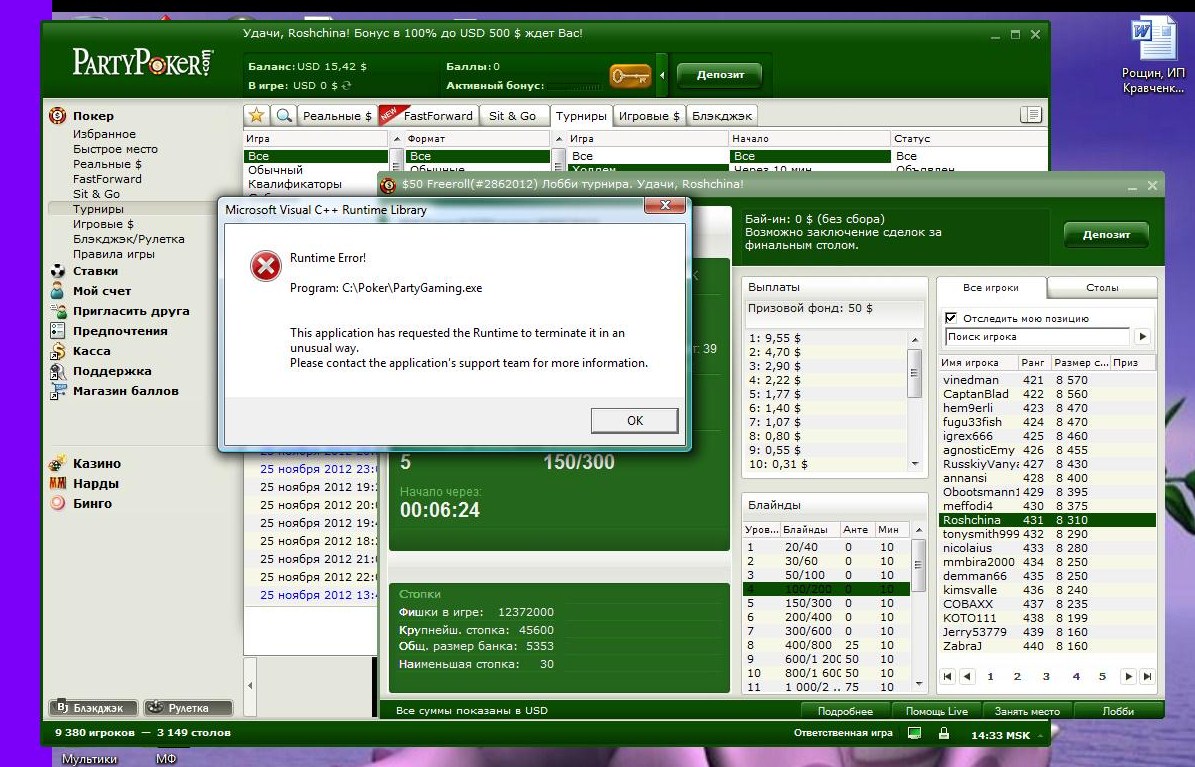1195x767 pixels.
Task: Run player search with arrow button
Action: pos(1142,336)
